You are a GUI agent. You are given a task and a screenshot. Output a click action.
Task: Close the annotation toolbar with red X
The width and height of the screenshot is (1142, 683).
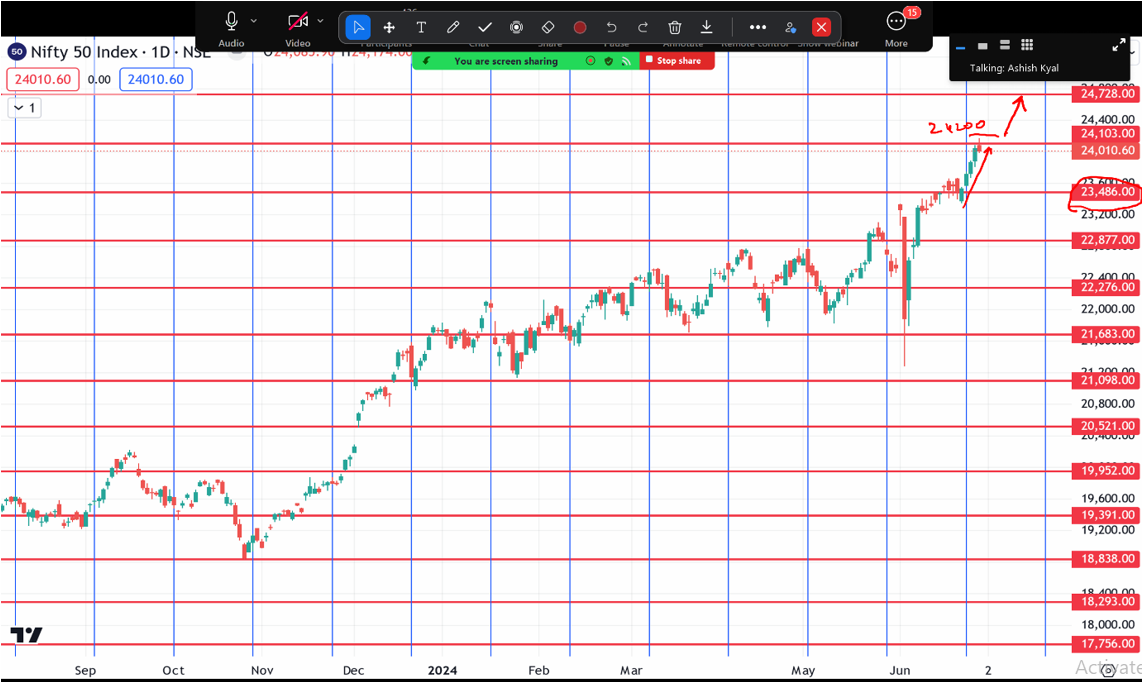tap(822, 28)
